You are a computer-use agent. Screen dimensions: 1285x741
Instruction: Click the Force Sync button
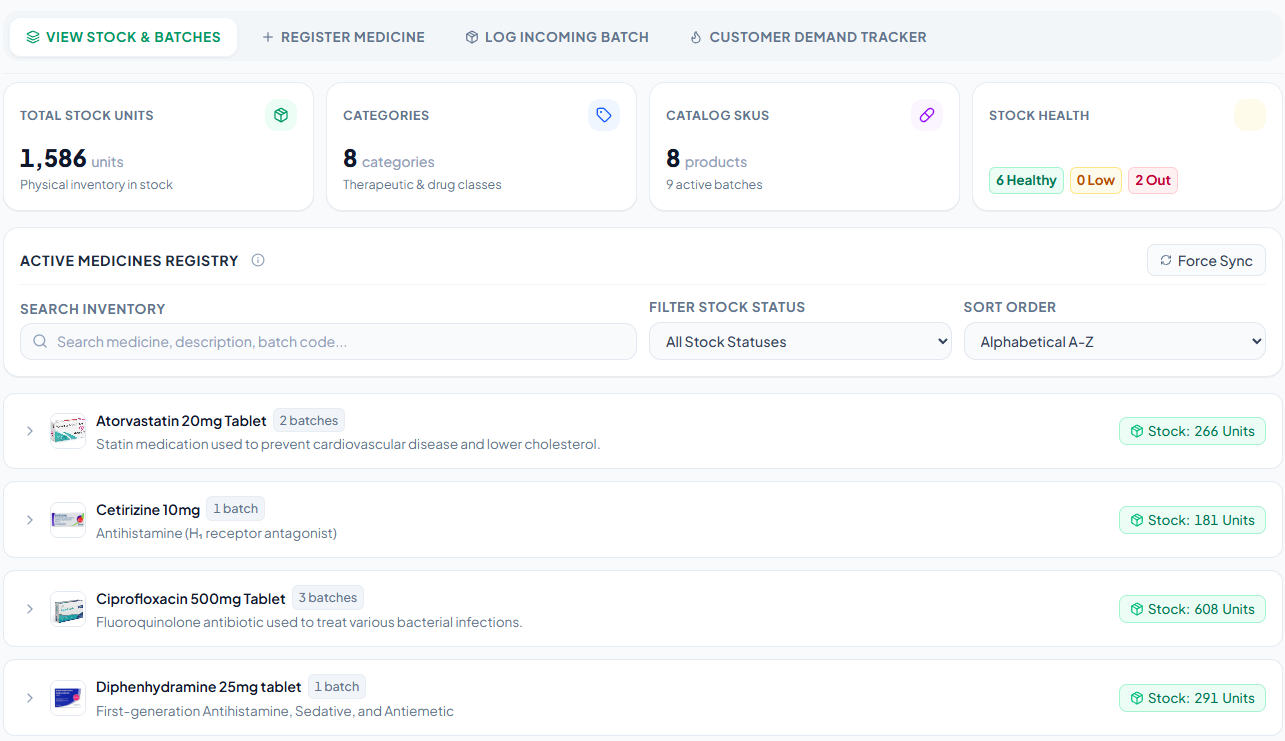coord(1206,261)
